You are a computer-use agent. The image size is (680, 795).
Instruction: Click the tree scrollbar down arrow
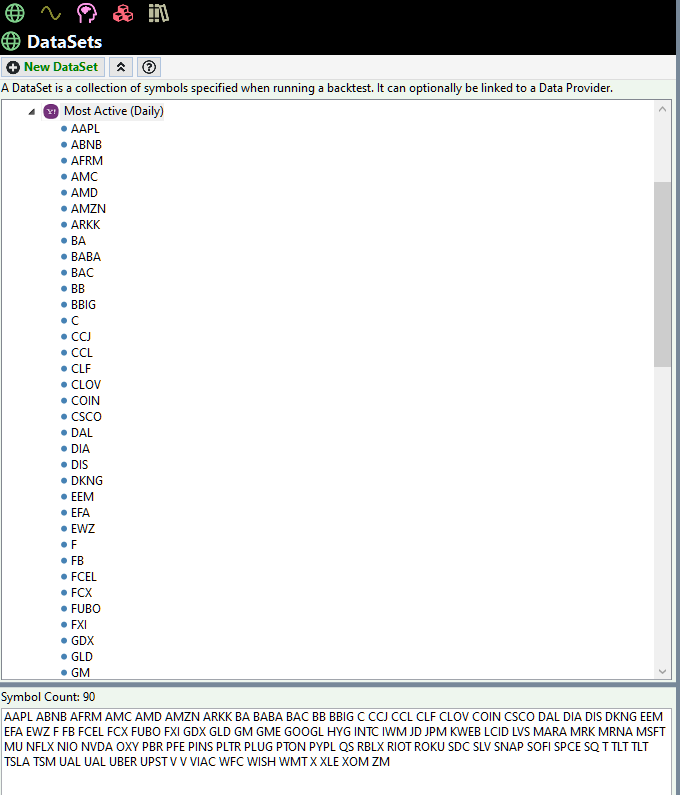click(x=662, y=671)
